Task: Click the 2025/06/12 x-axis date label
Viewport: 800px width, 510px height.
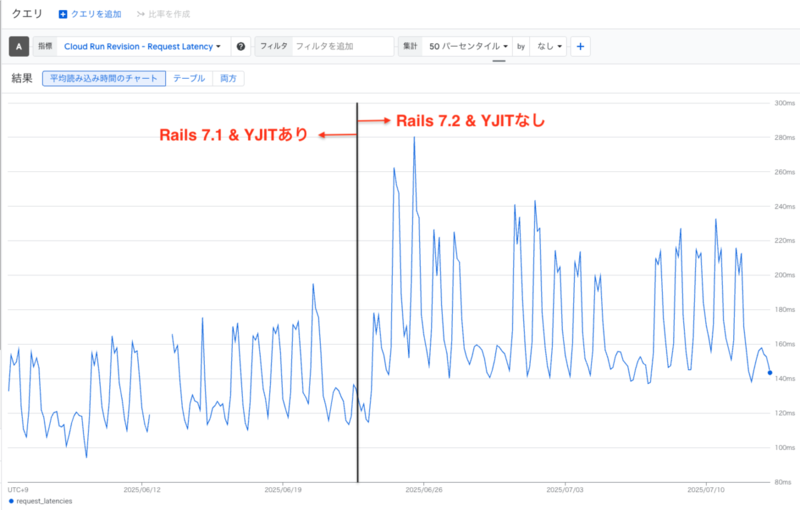Action: (142, 490)
